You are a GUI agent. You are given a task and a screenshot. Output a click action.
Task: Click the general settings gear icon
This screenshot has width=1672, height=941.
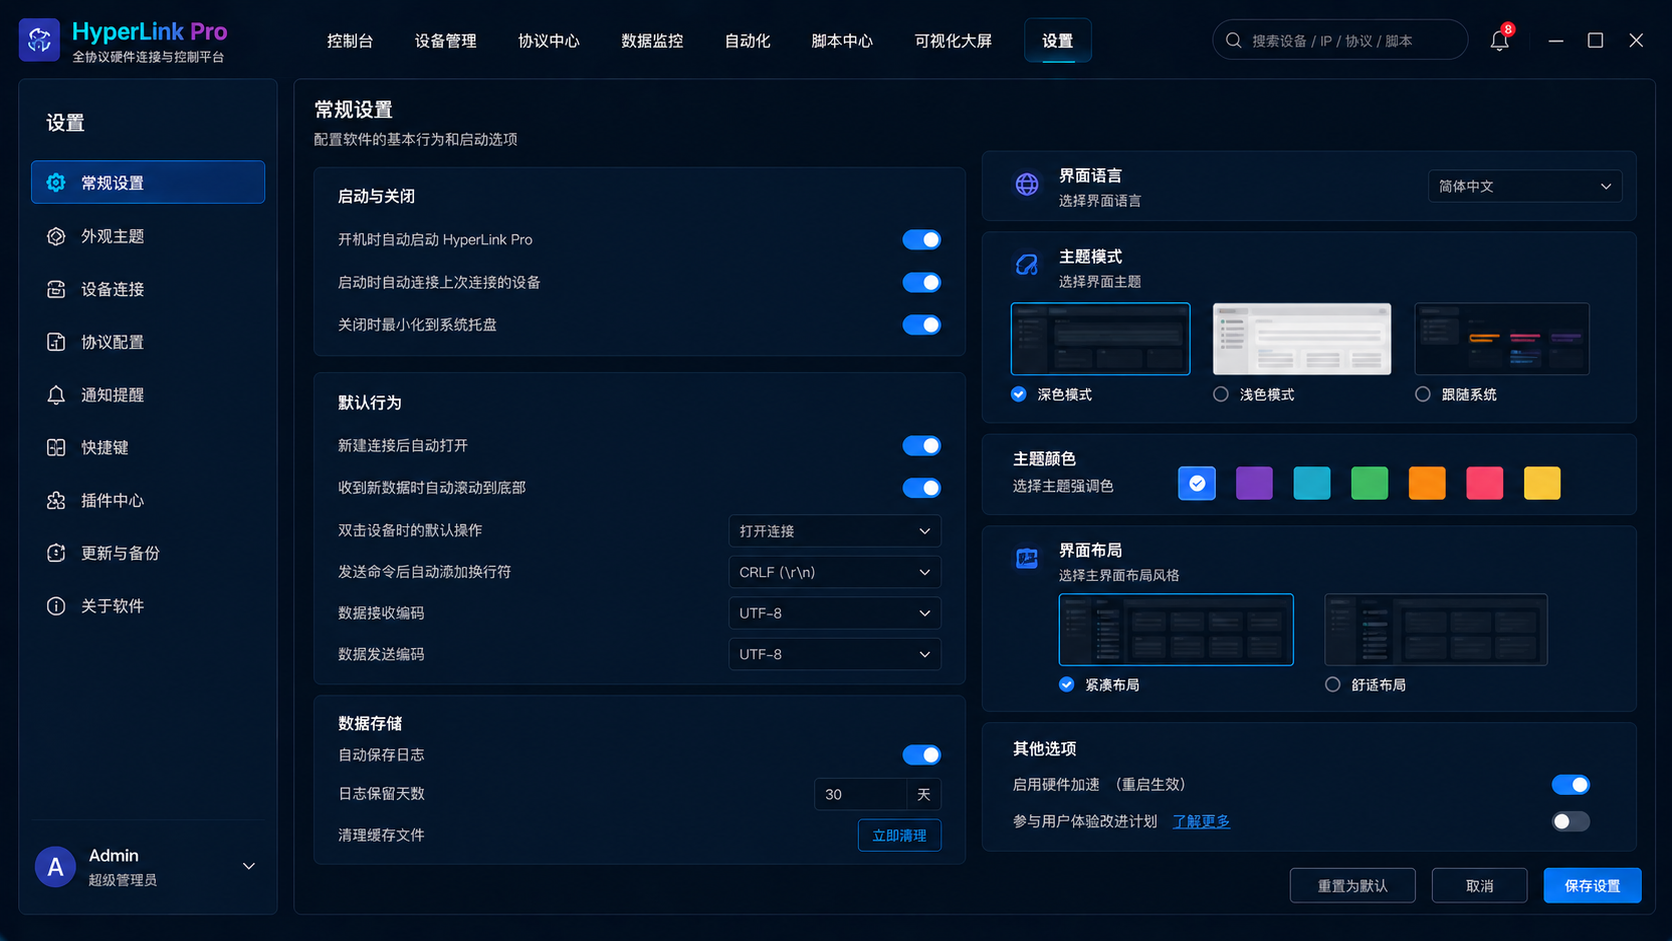tap(56, 183)
